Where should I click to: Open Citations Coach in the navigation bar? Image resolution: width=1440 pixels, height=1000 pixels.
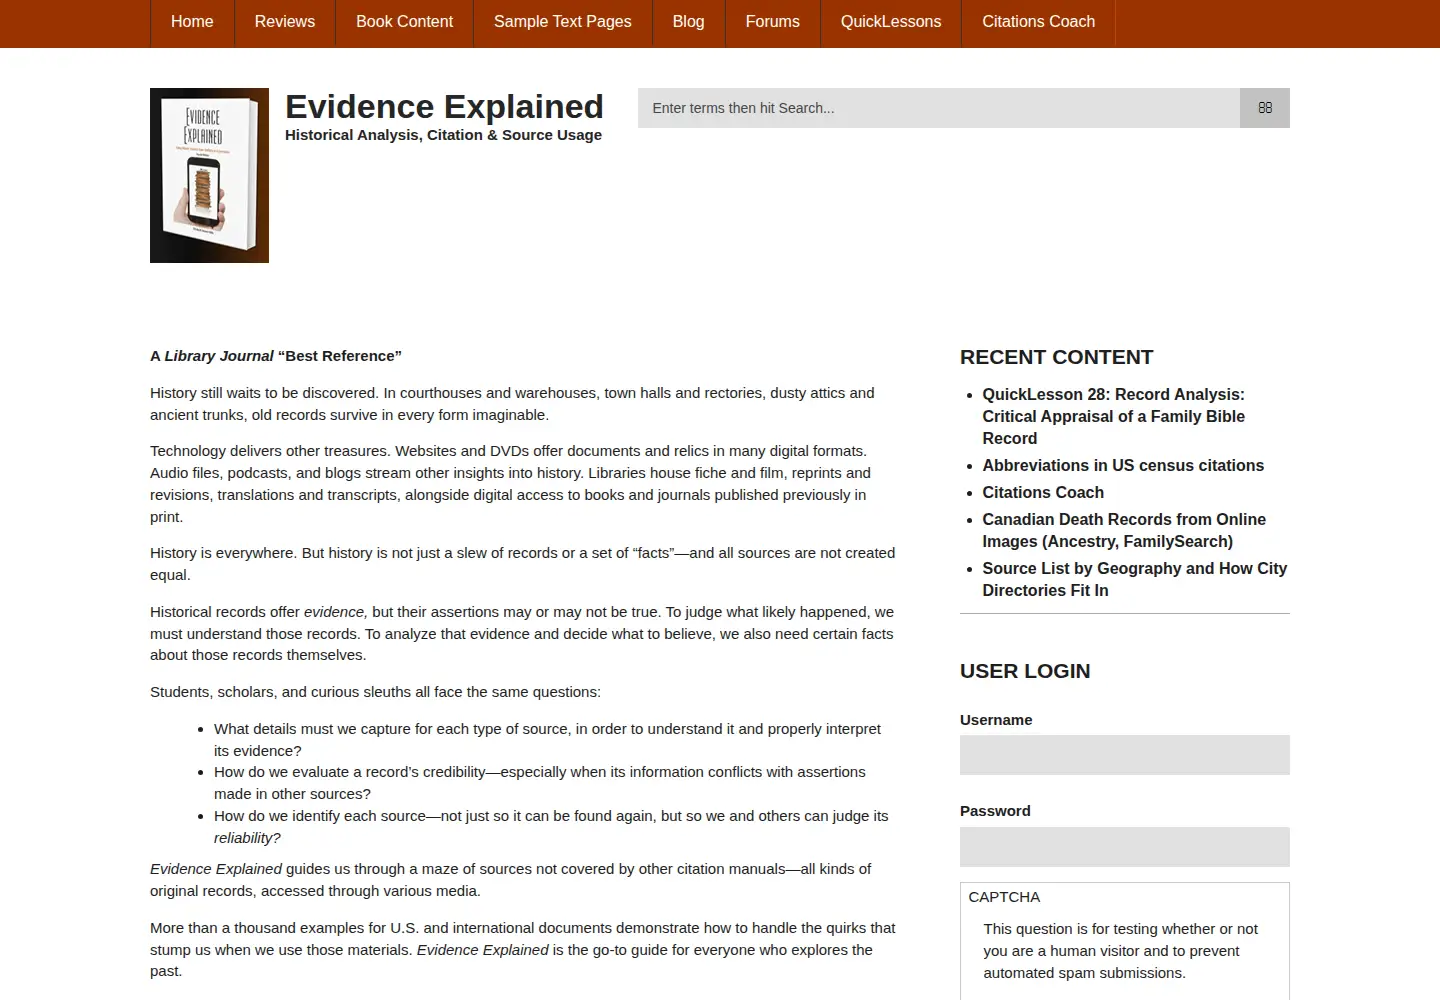1038,22
